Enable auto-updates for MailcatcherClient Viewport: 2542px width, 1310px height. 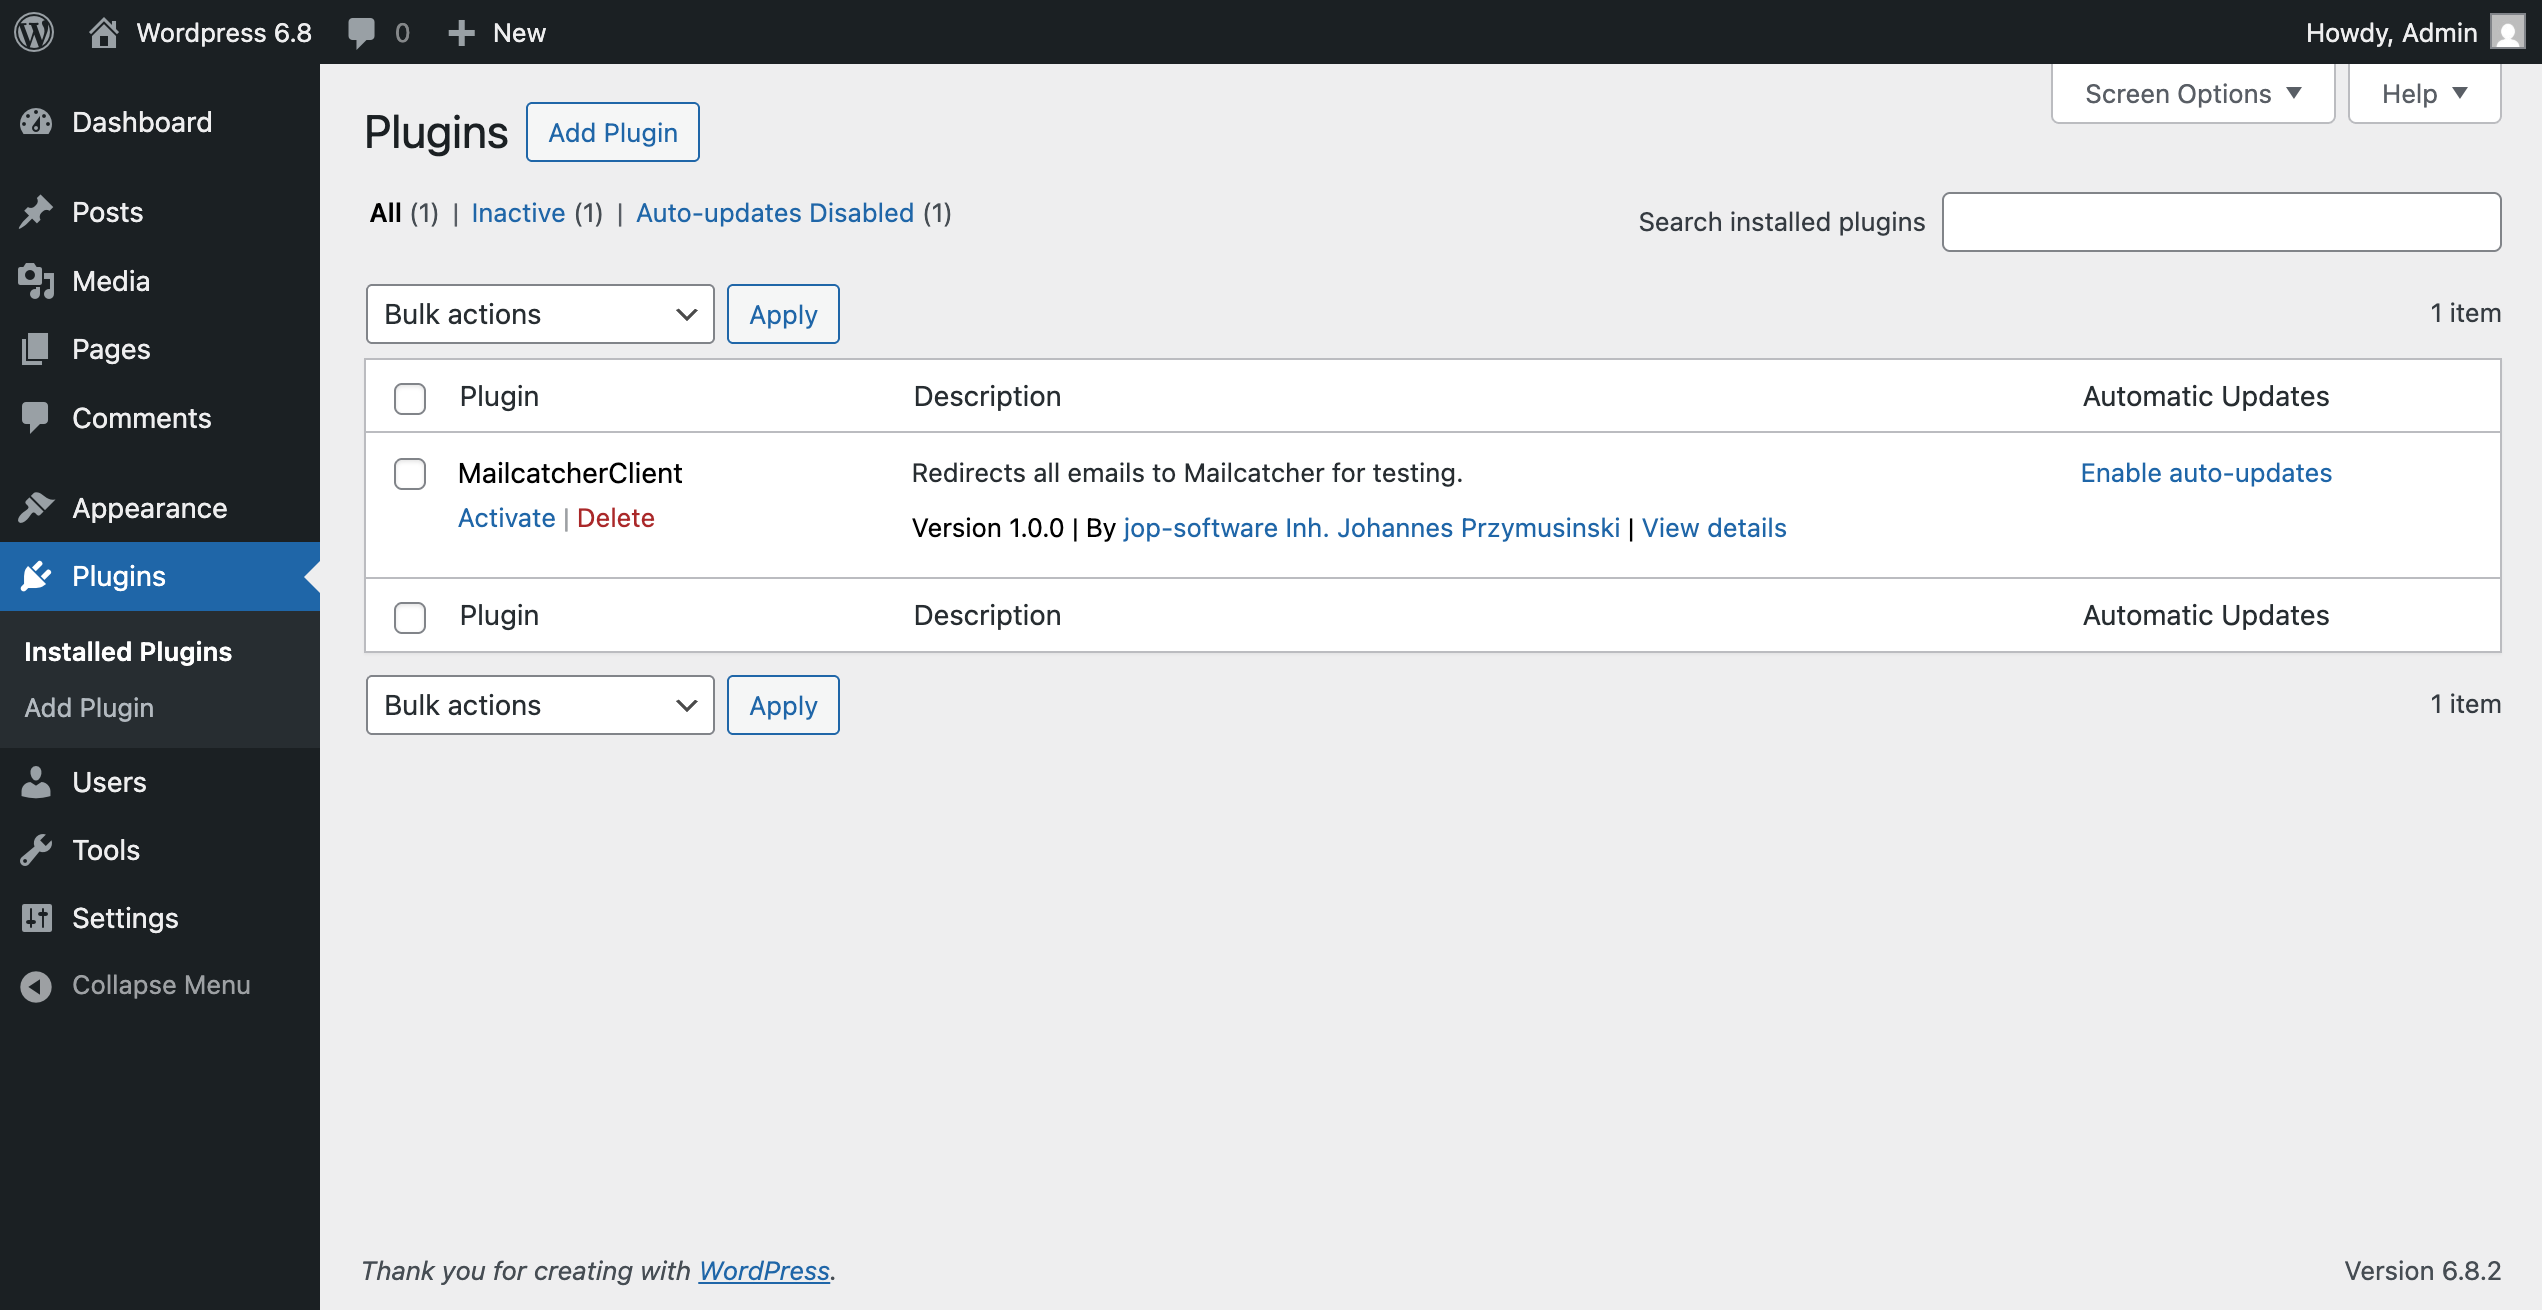(x=2206, y=473)
